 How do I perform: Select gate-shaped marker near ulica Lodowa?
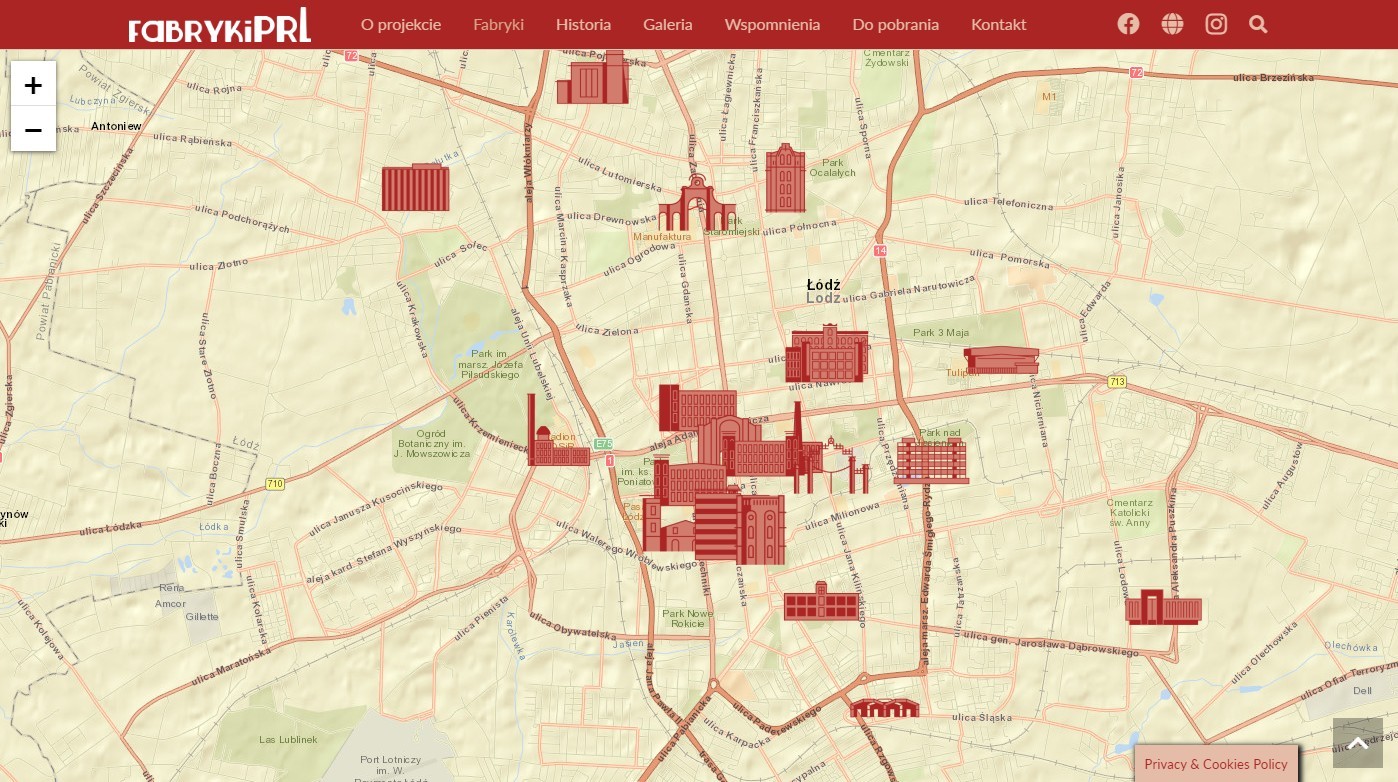pos(1163,607)
